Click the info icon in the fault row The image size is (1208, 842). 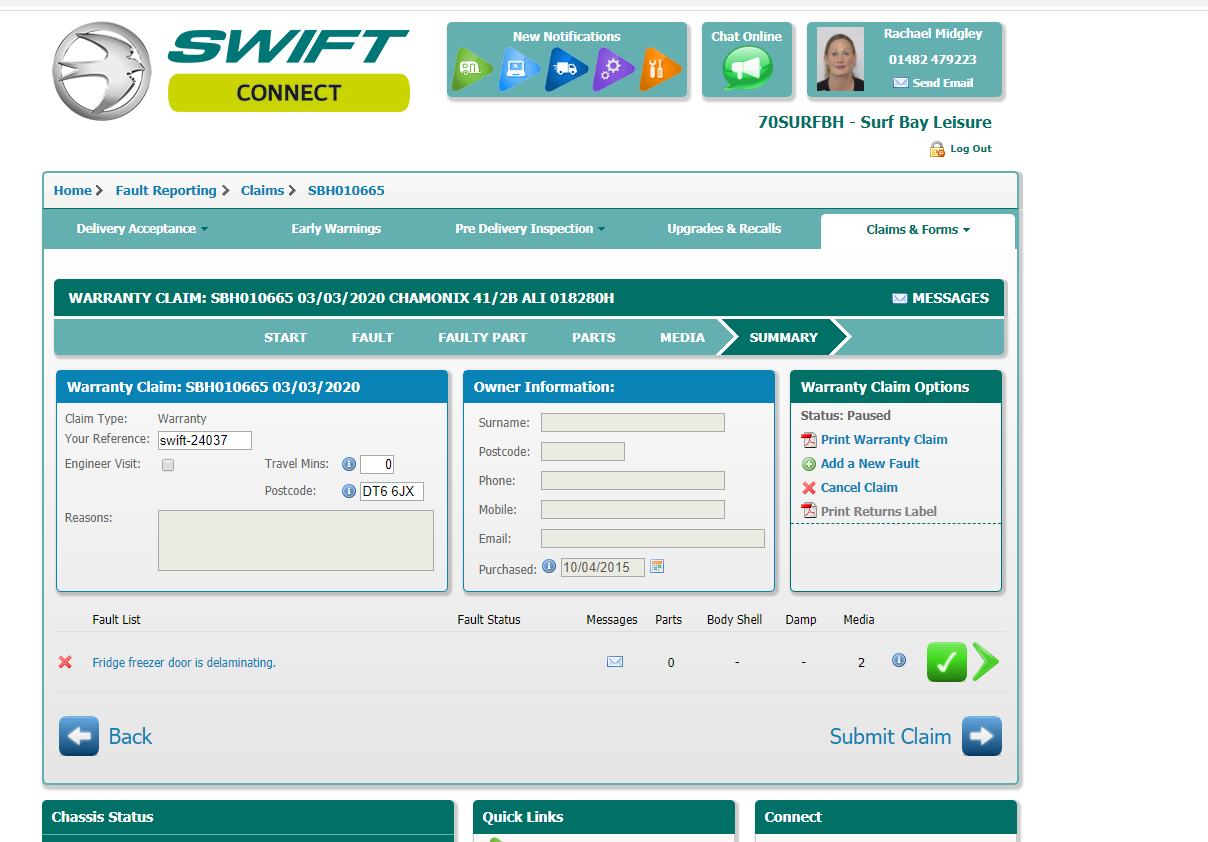tap(899, 660)
